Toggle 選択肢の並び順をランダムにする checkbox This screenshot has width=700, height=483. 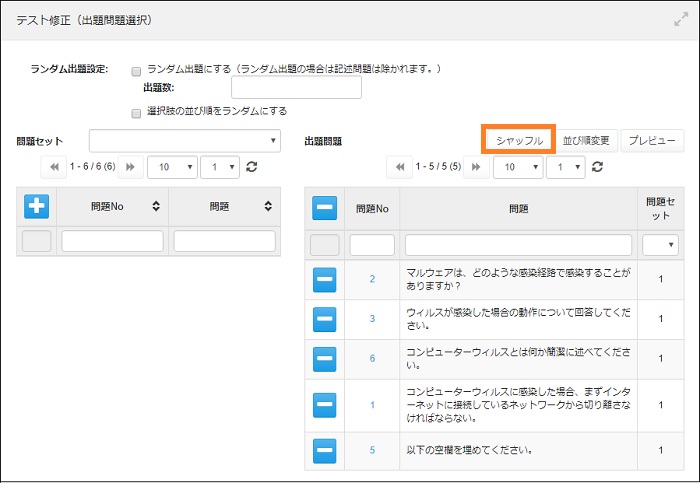coord(136,112)
